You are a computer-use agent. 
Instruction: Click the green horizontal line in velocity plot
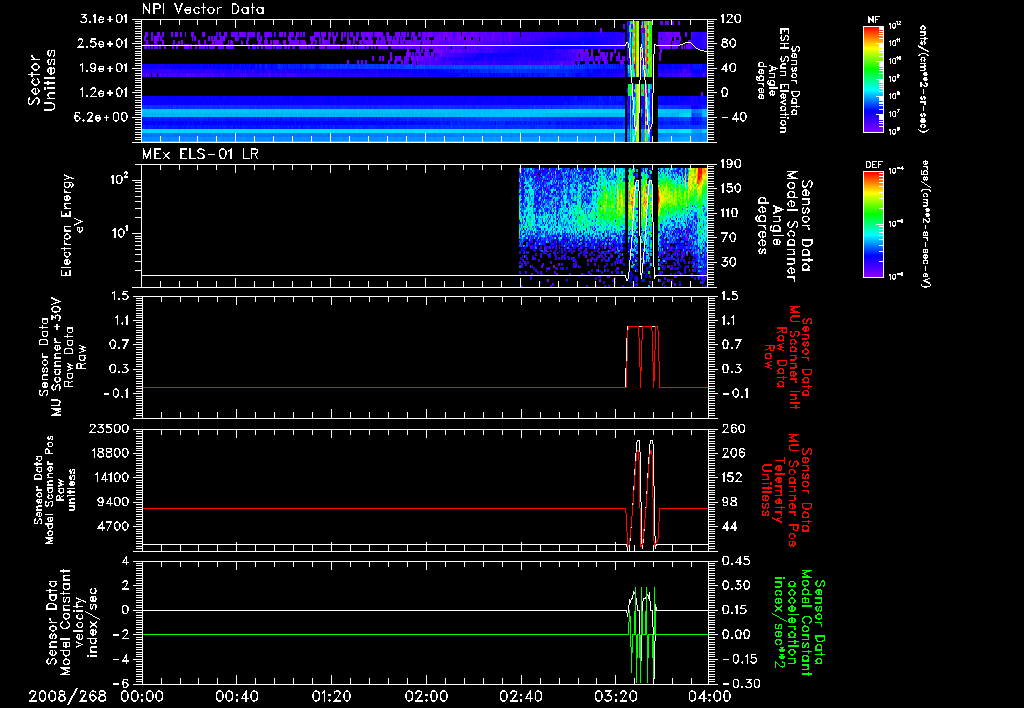380,634
